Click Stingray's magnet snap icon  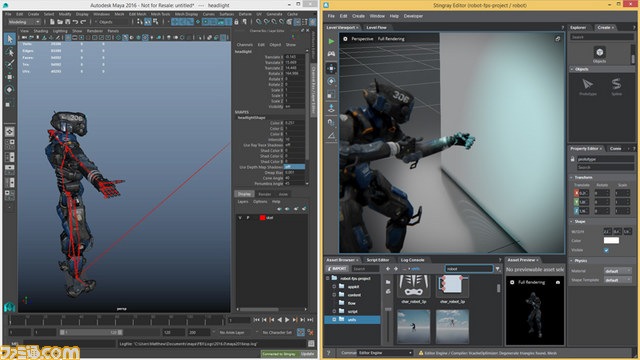[331, 122]
